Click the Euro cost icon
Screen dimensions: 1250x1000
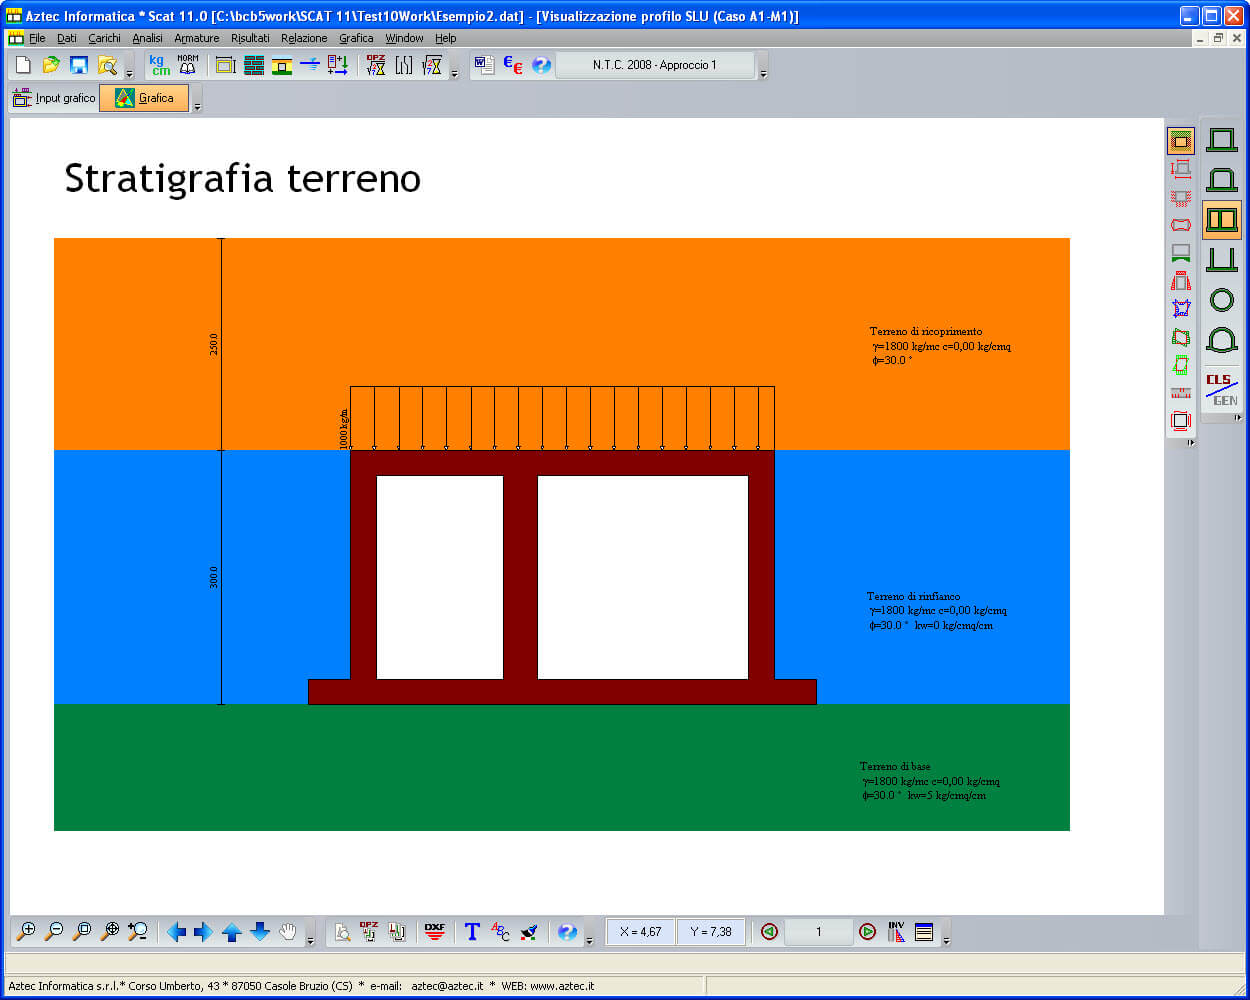[x=512, y=65]
